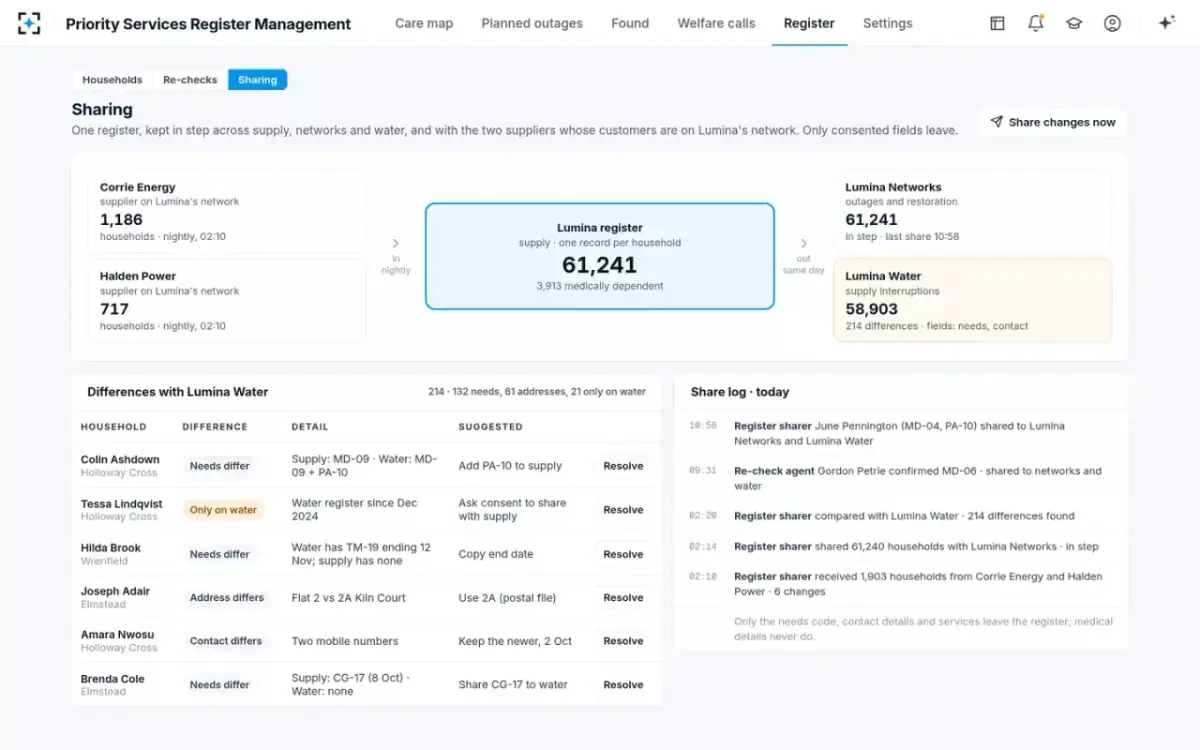Click Detail column header
This screenshot has height=750, width=1200.
pos(310,427)
